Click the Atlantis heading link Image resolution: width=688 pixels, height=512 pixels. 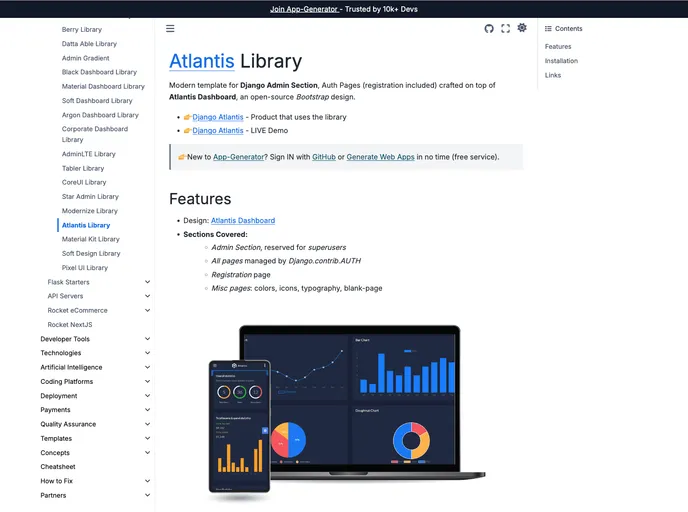point(202,61)
